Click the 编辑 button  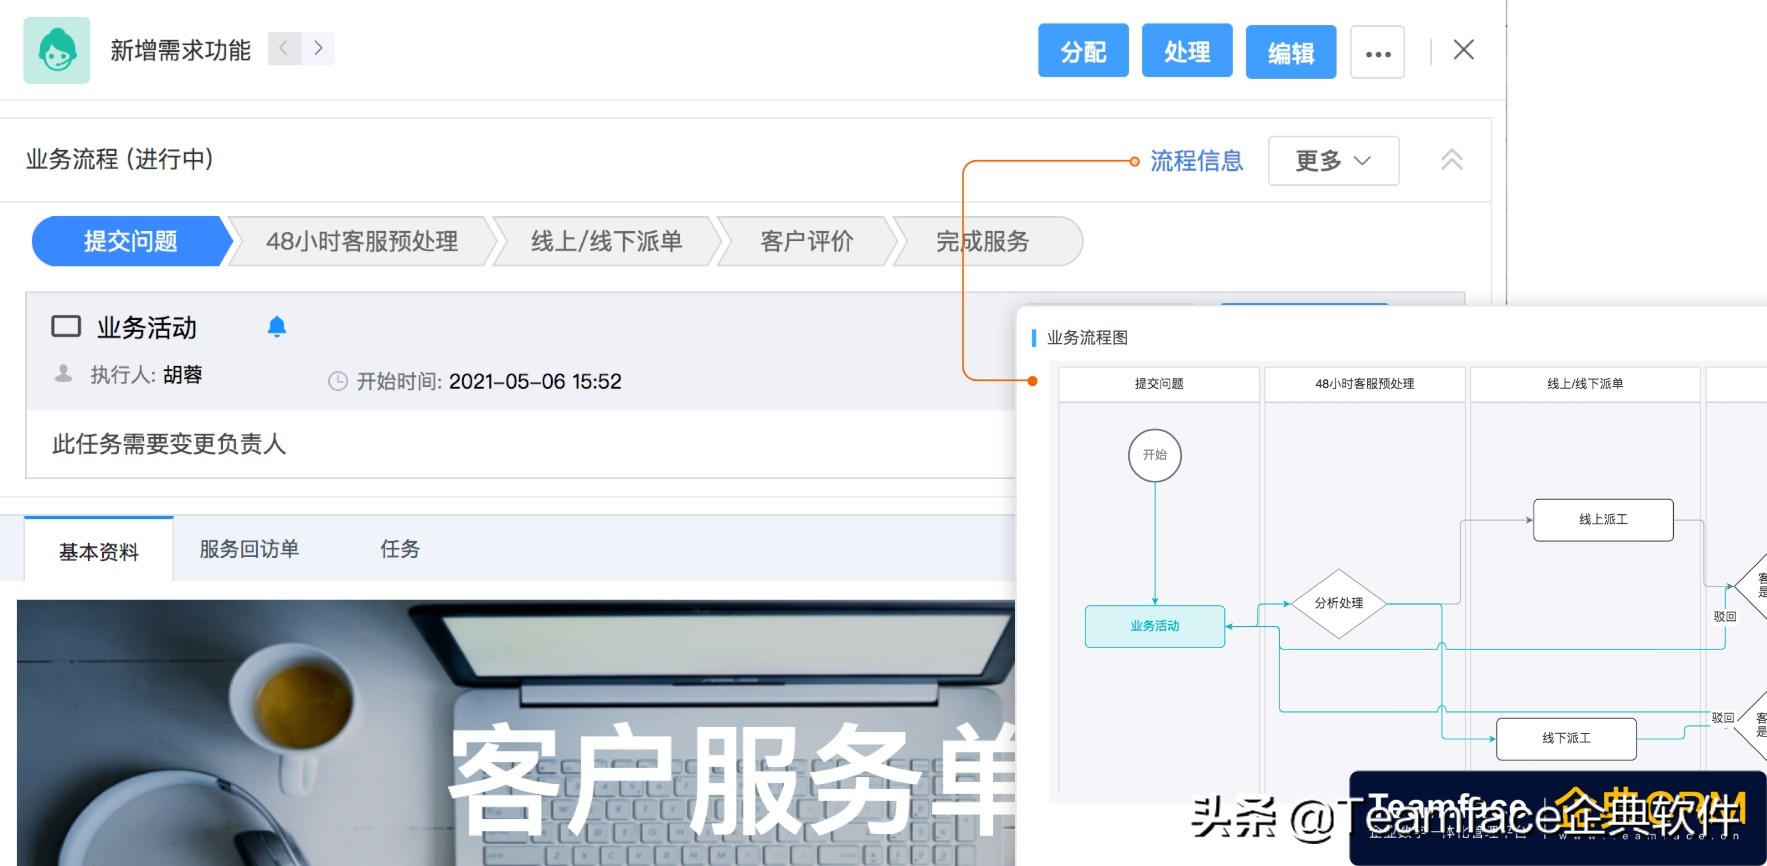[1291, 52]
